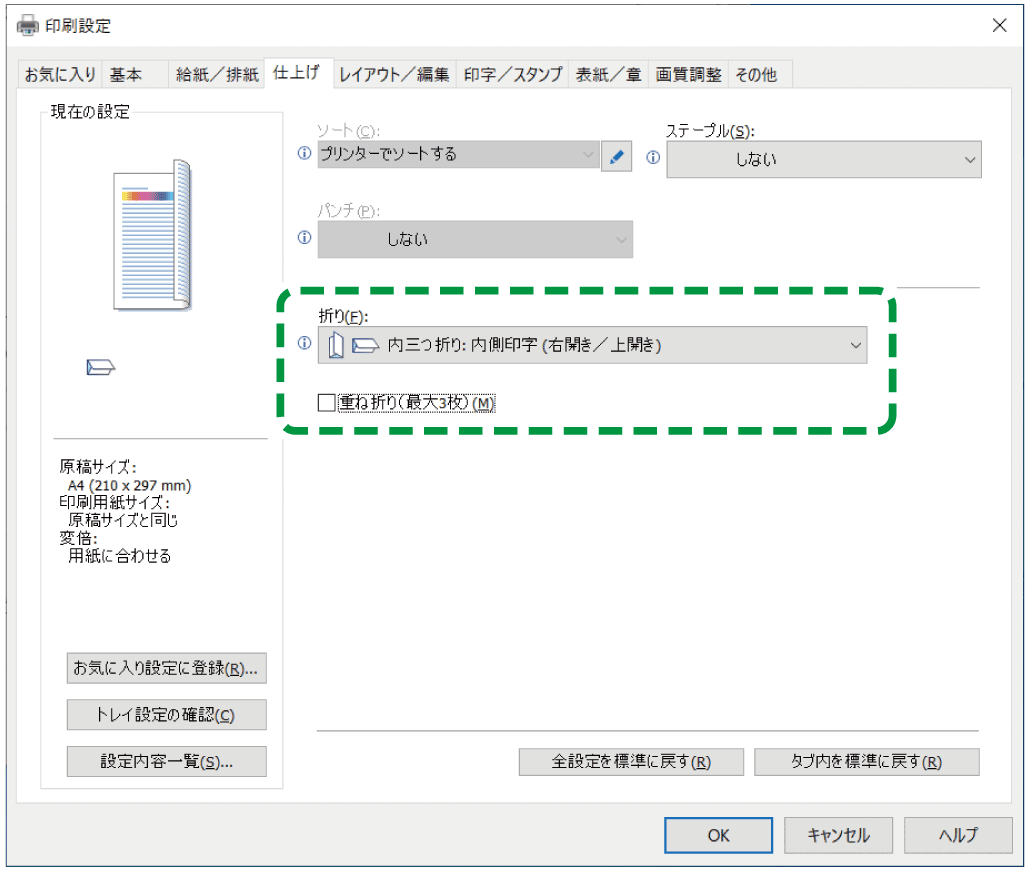
Task: Enable 重ね折り(最大3枚) checkbox
Action: 326,403
